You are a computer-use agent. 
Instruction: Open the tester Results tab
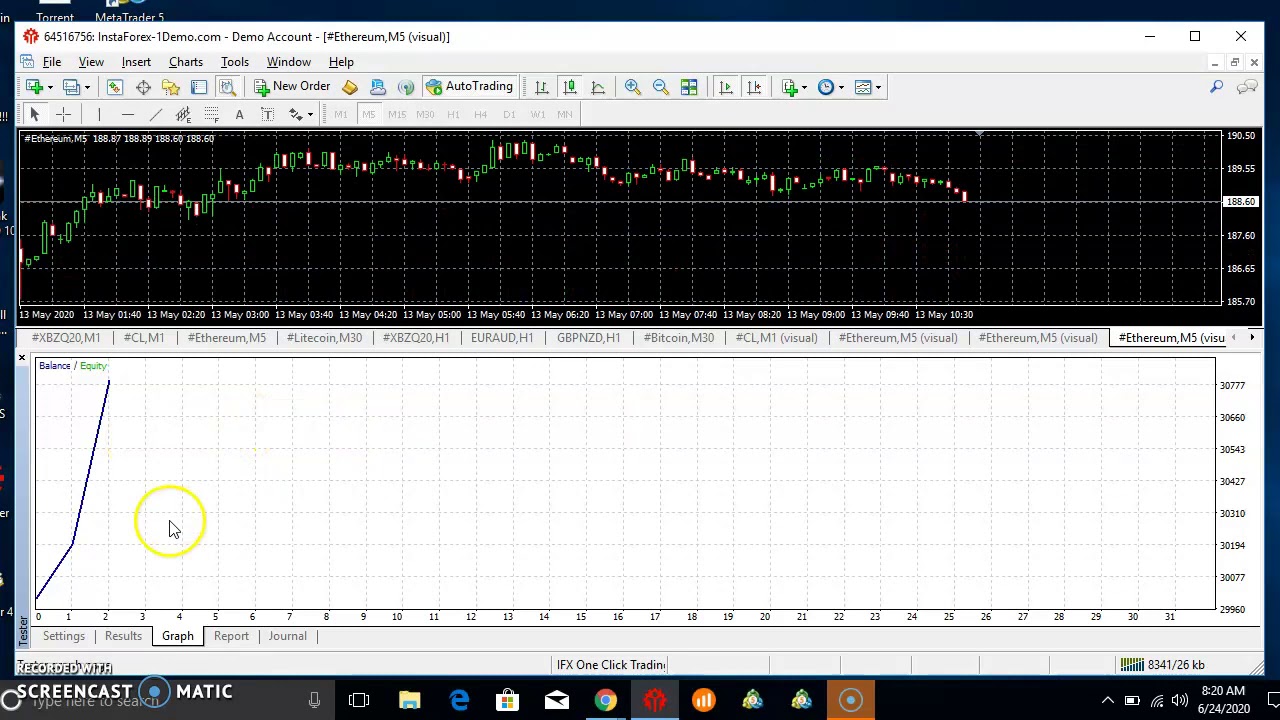(123, 636)
